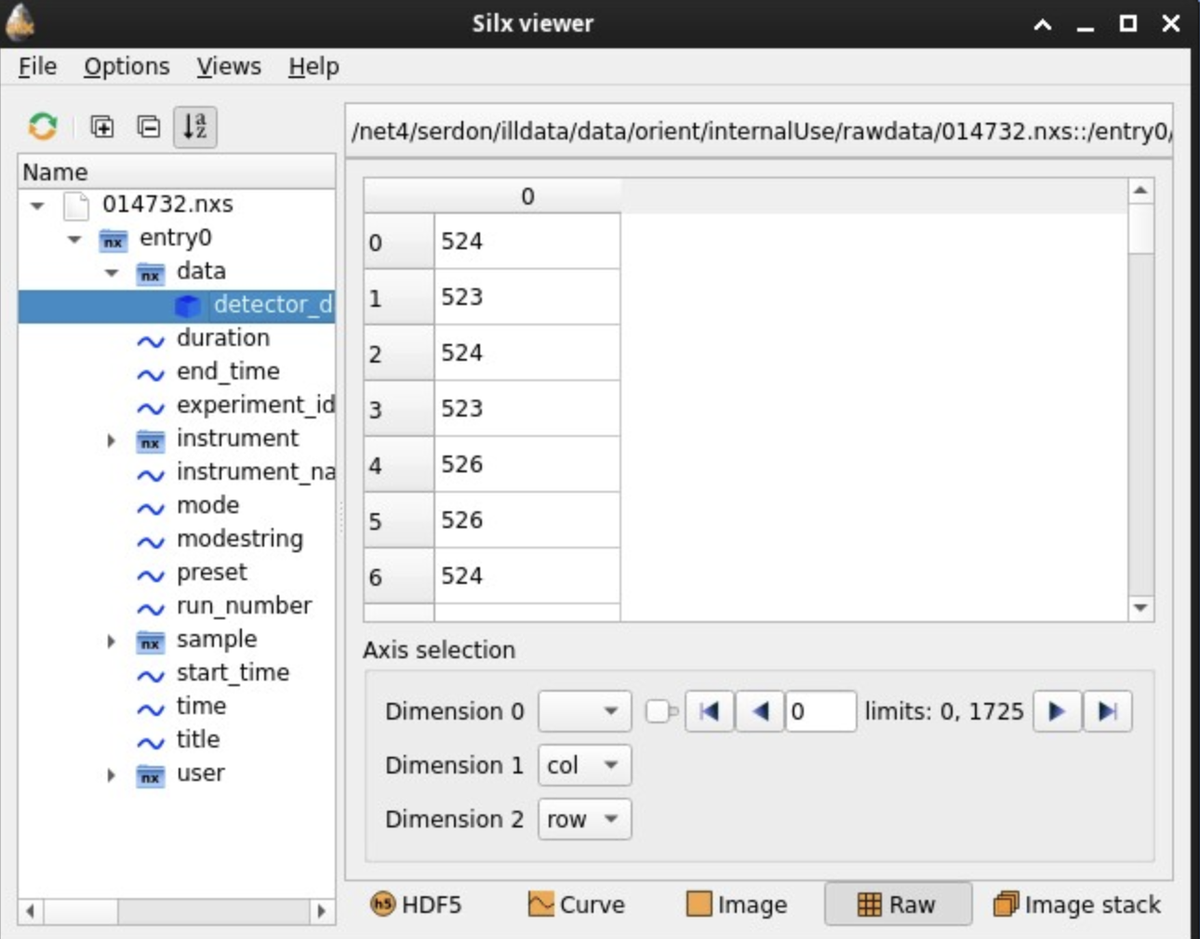Select the cell in table row 1
Image resolution: width=1200 pixels, height=939 pixels.
coord(528,298)
